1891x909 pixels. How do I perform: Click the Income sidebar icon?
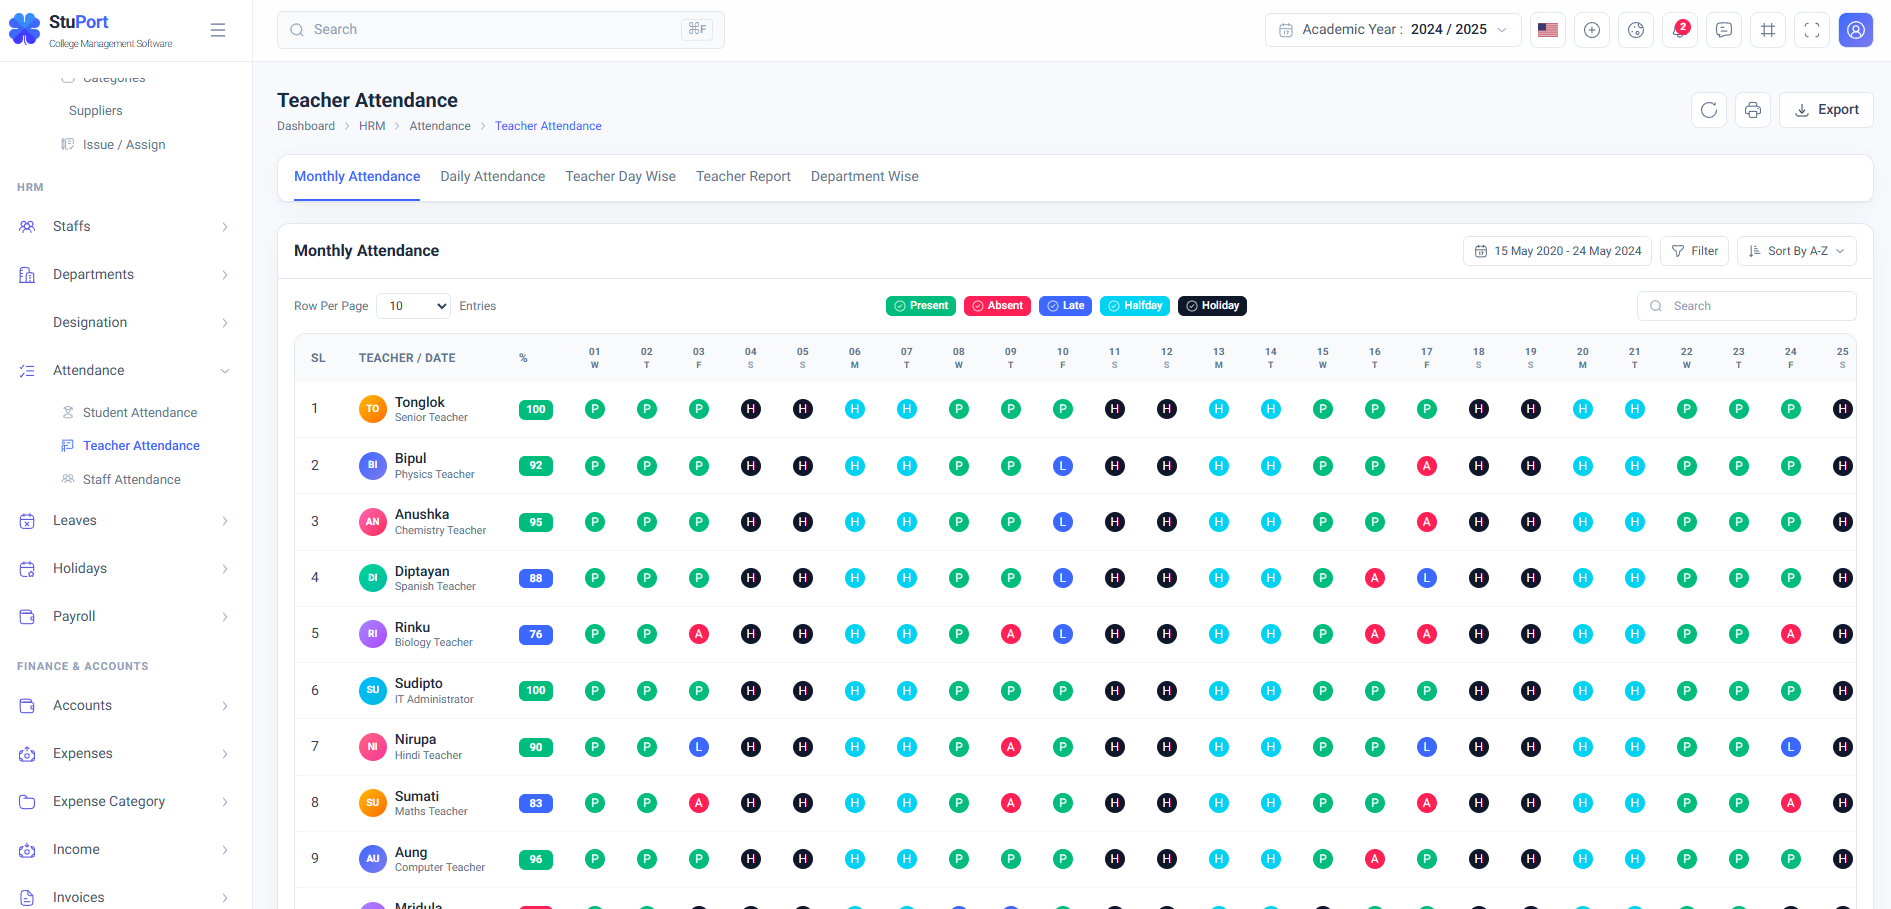pos(27,850)
